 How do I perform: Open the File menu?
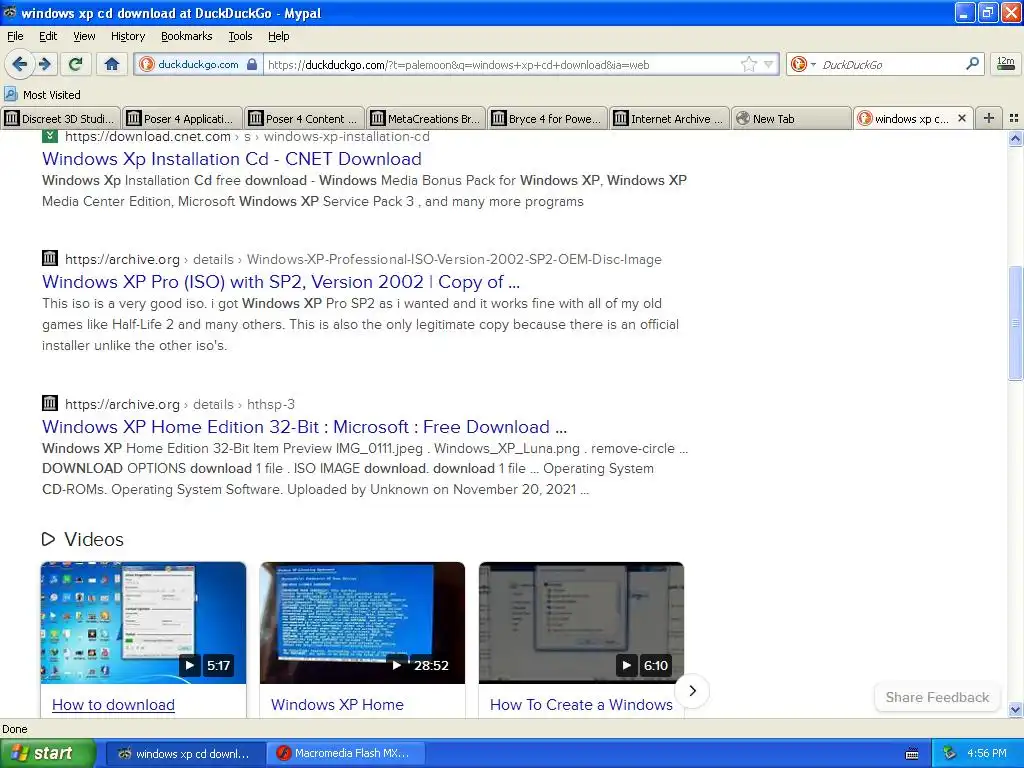pyautogui.click(x=15, y=36)
